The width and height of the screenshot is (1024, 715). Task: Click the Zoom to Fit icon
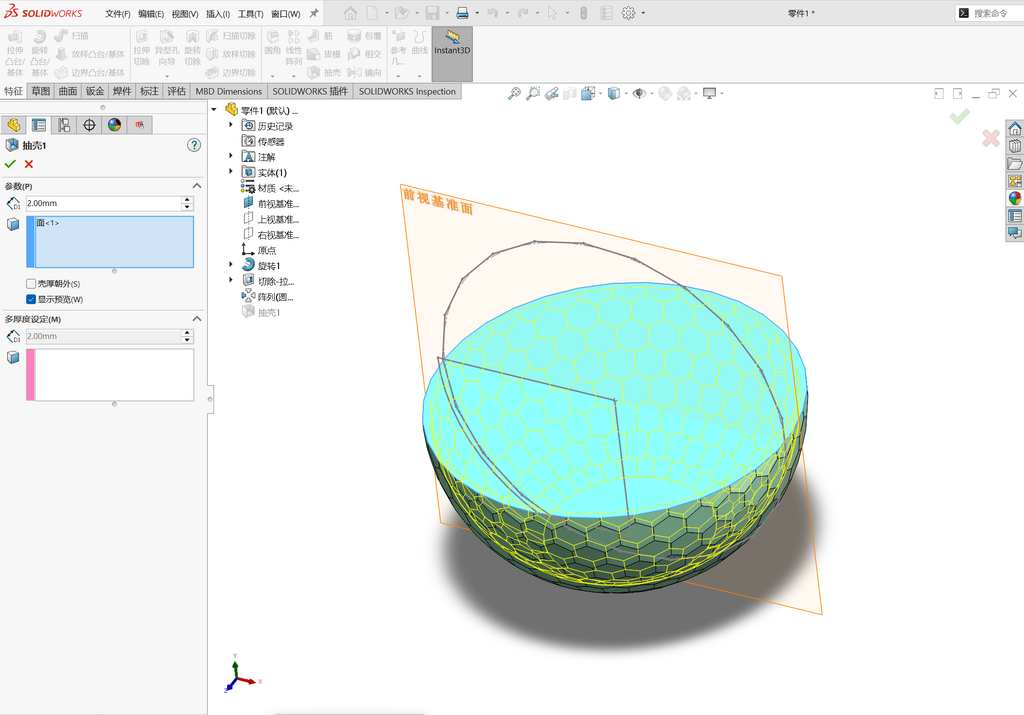coord(515,93)
